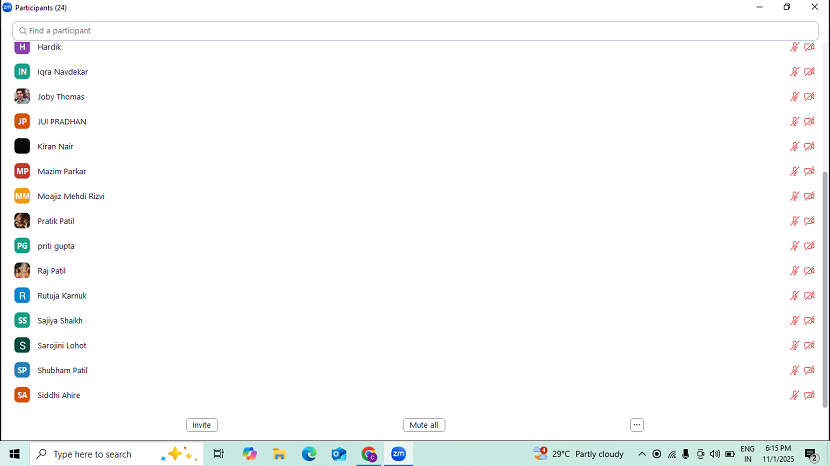Open the three-dots more options menu

pos(636,425)
